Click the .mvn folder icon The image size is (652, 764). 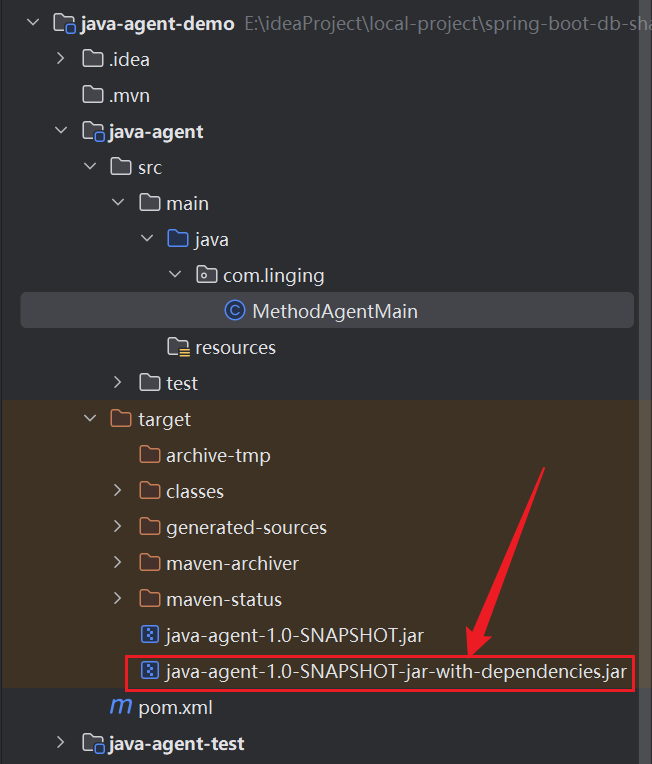coord(93,95)
